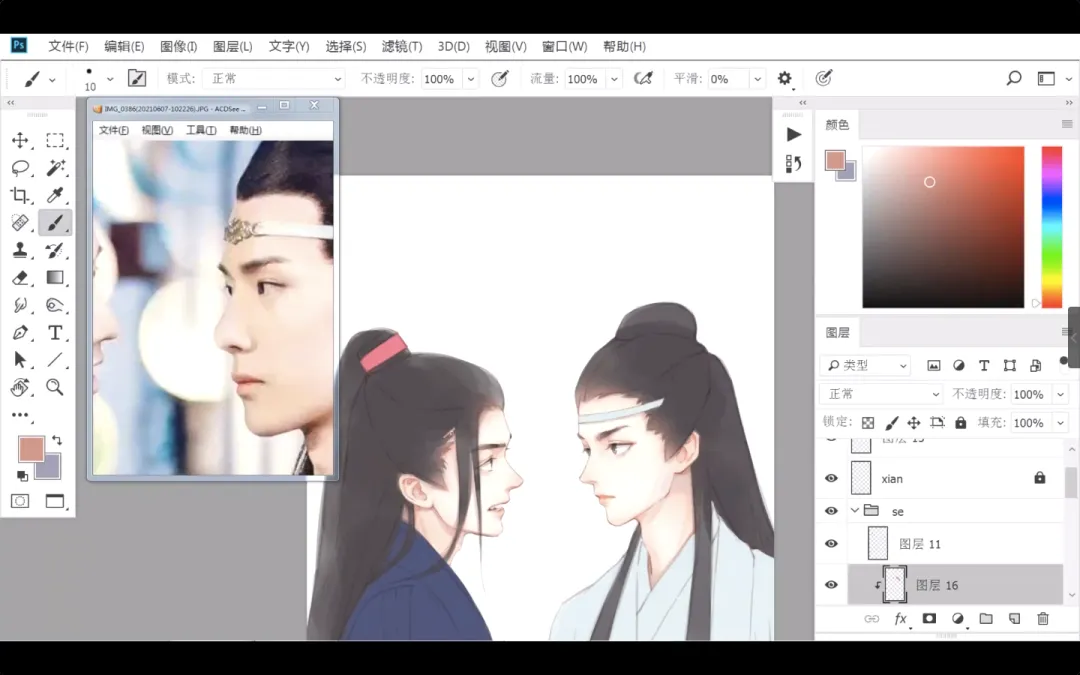
Task: Select the xian layer thumbnail
Action: click(x=861, y=478)
